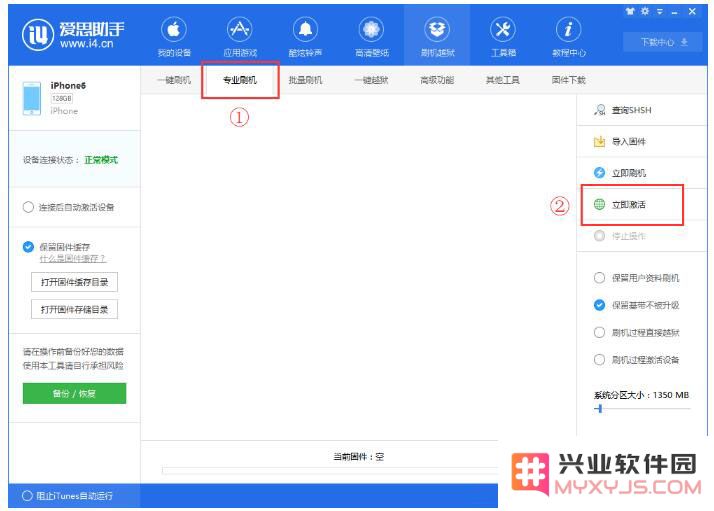Image resolution: width=714 pixels, height=511 pixels.
Task: Open 什么是固件缓存？ link
Action: (x=73, y=259)
